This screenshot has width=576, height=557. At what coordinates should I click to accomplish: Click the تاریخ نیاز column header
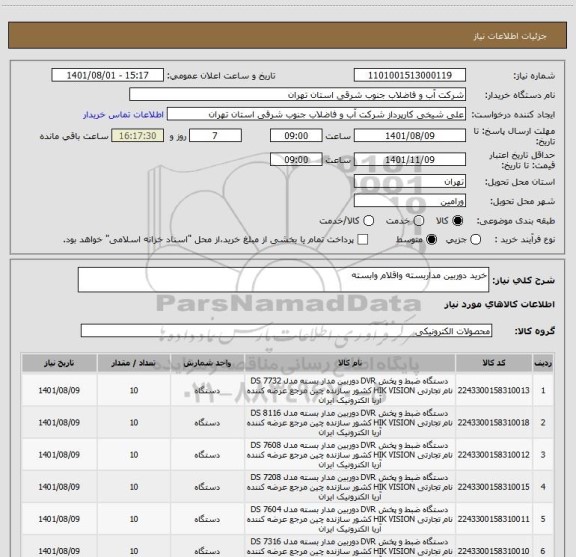pyautogui.click(x=59, y=363)
